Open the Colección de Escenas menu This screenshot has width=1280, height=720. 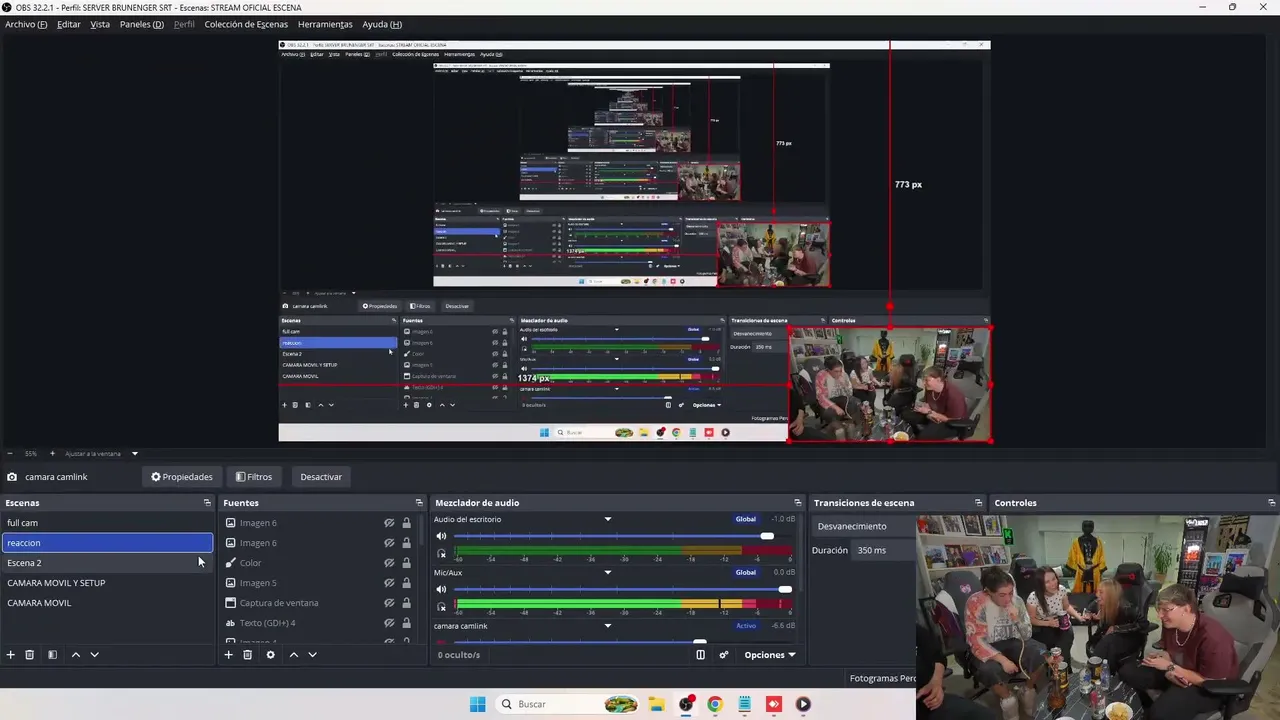tap(246, 24)
